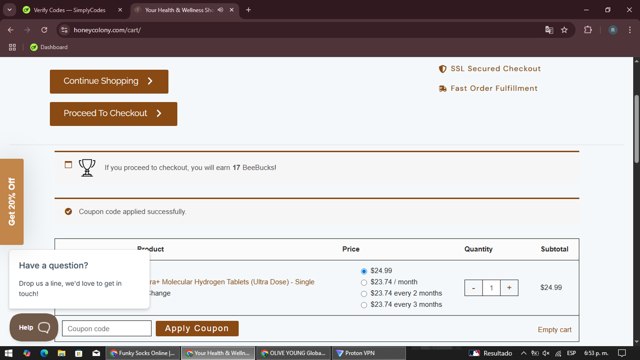Close the Your Health & Wellness tab
Screen dimensions: 640x360
point(231,10)
